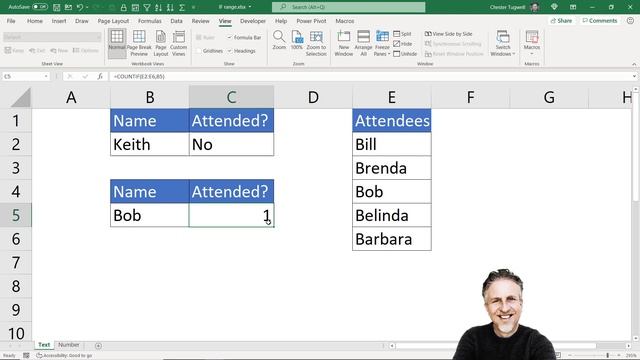Click Sort Ascending icon in quick access toolbar

click(x=159, y=7)
